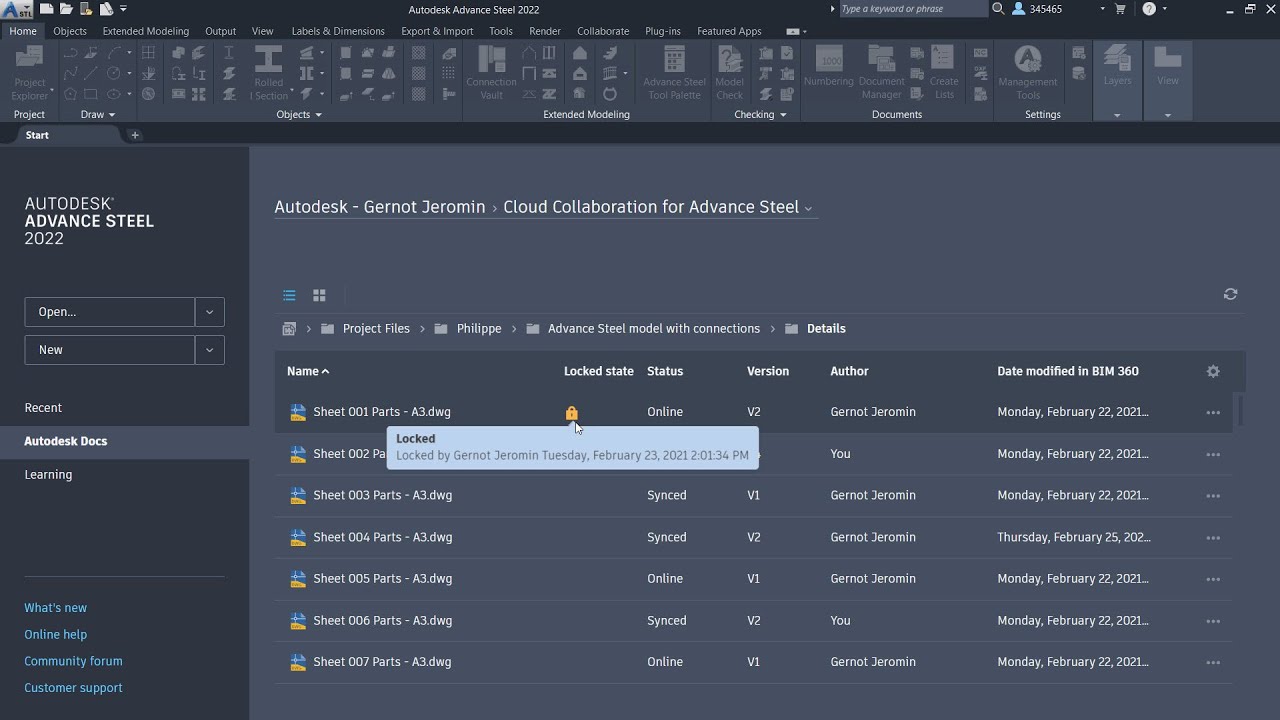The image size is (1280, 720).
Task: Click the New button
Action: [x=110, y=350]
